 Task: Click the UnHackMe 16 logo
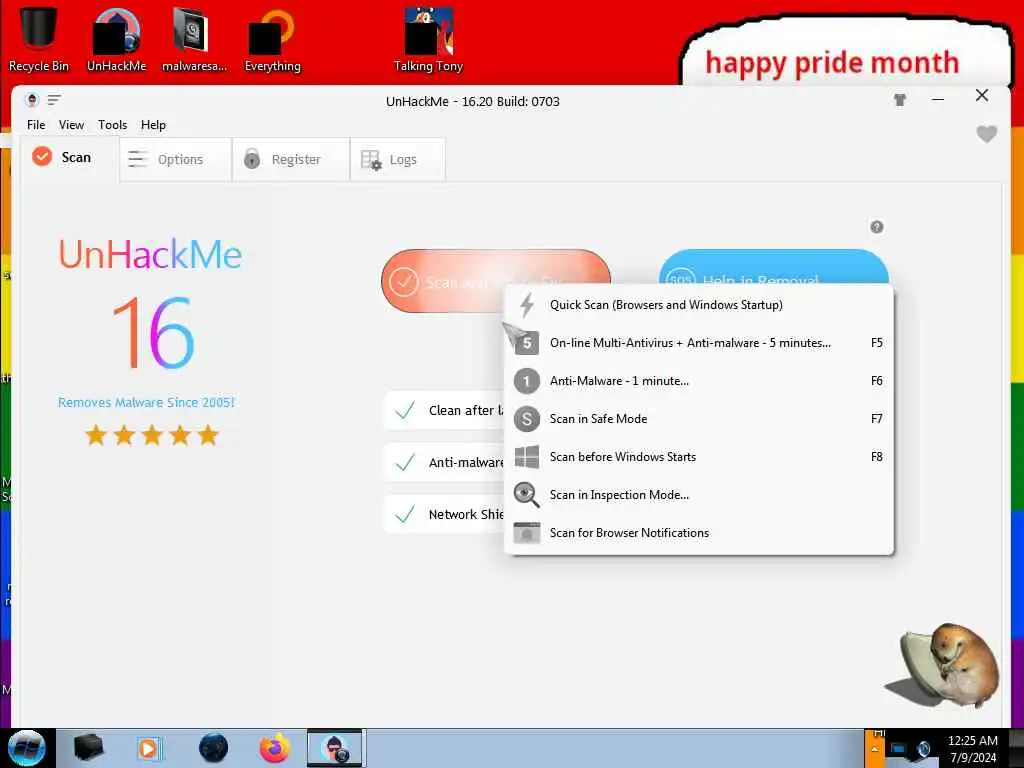pos(150,306)
